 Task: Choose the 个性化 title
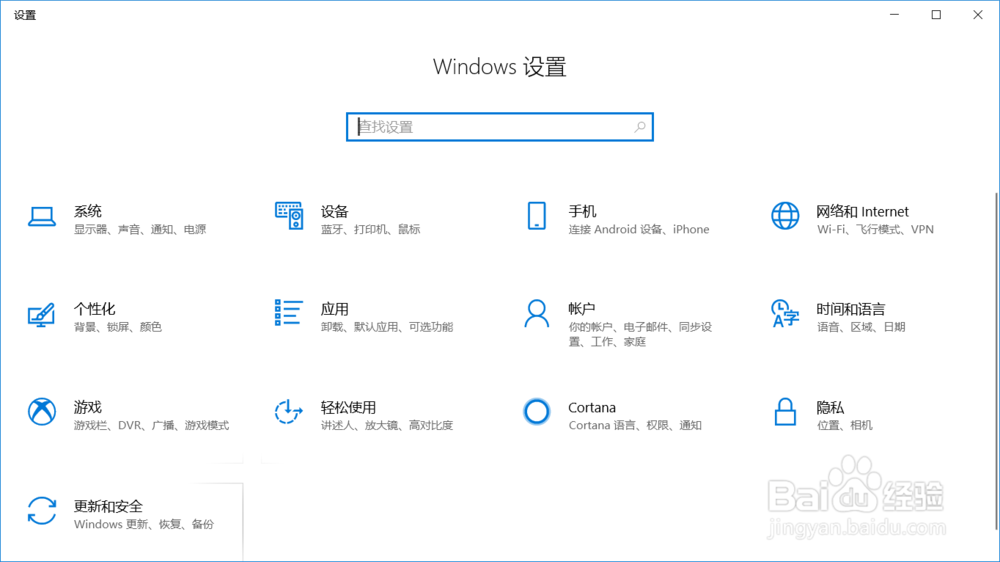(94, 309)
